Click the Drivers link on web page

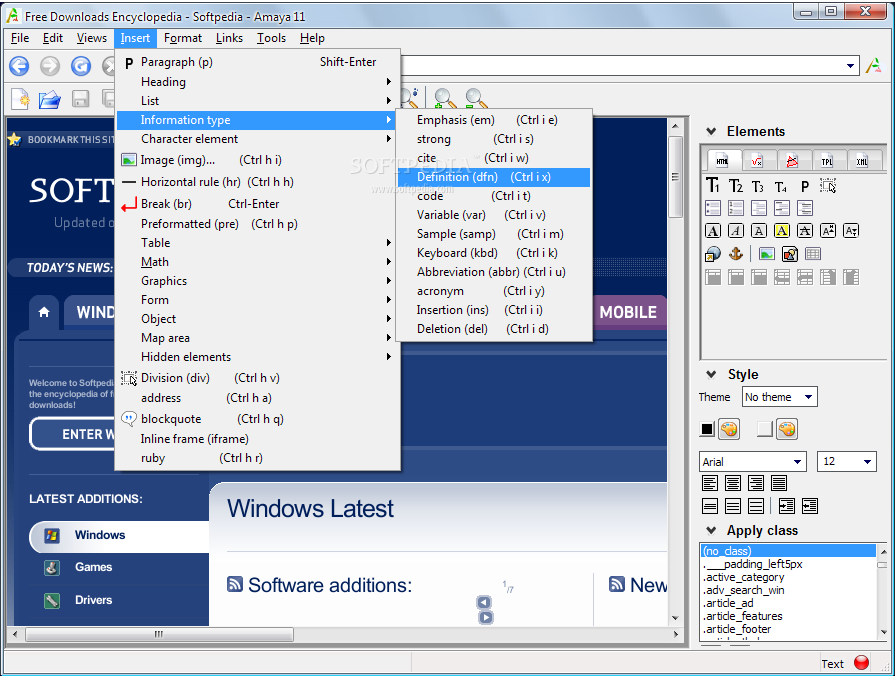94,600
